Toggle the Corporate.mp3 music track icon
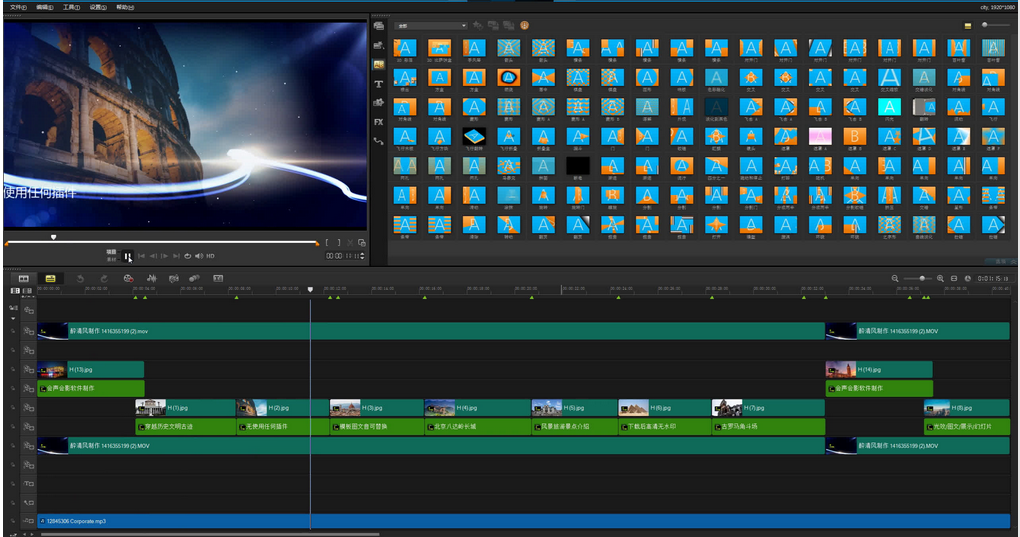 pyautogui.click(x=29, y=521)
